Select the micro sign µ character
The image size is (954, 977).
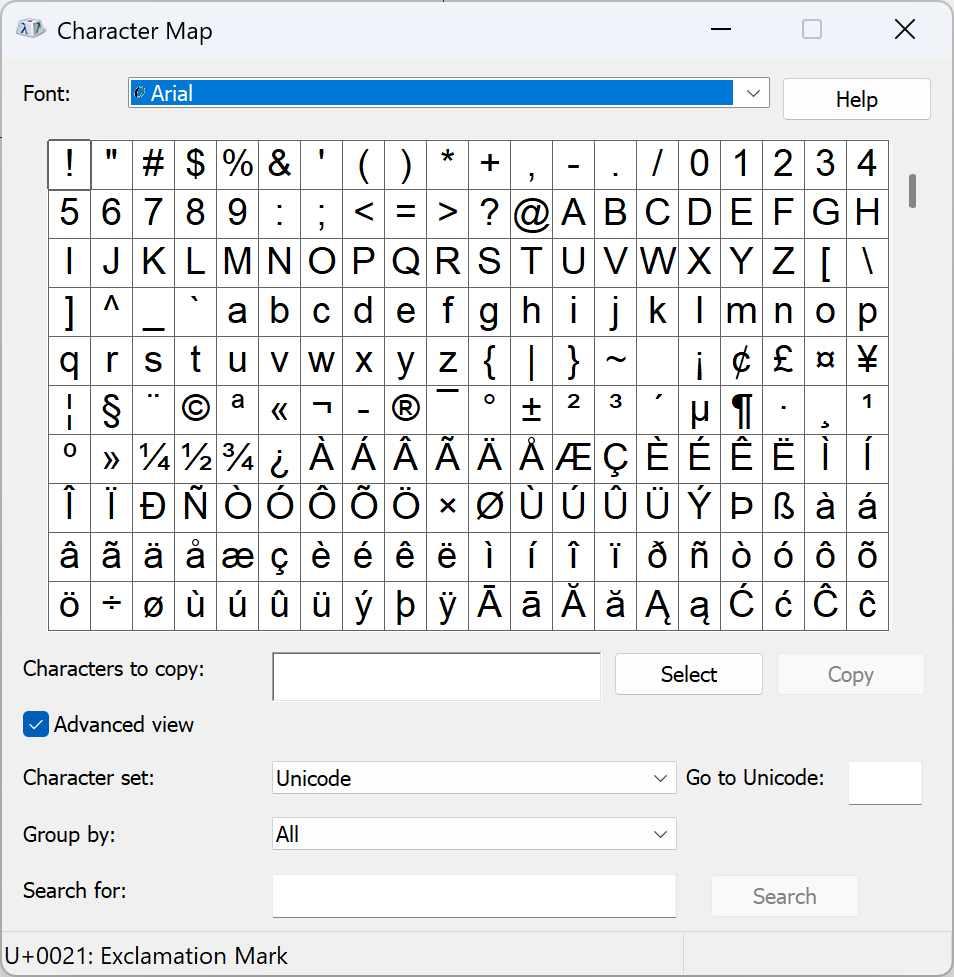pyautogui.click(x=699, y=409)
